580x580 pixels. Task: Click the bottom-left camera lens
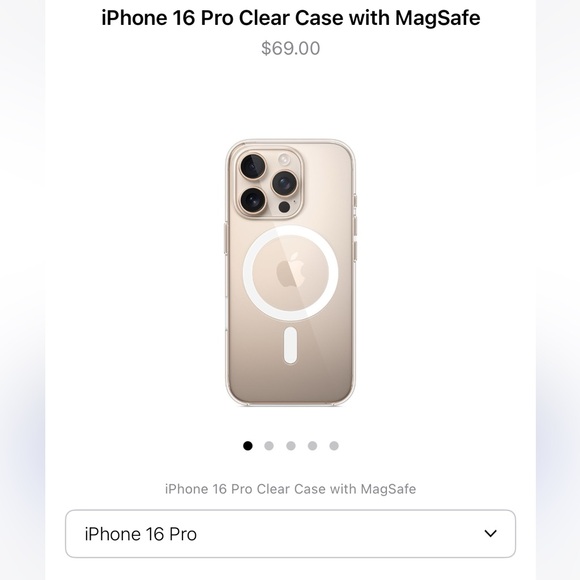pos(253,202)
